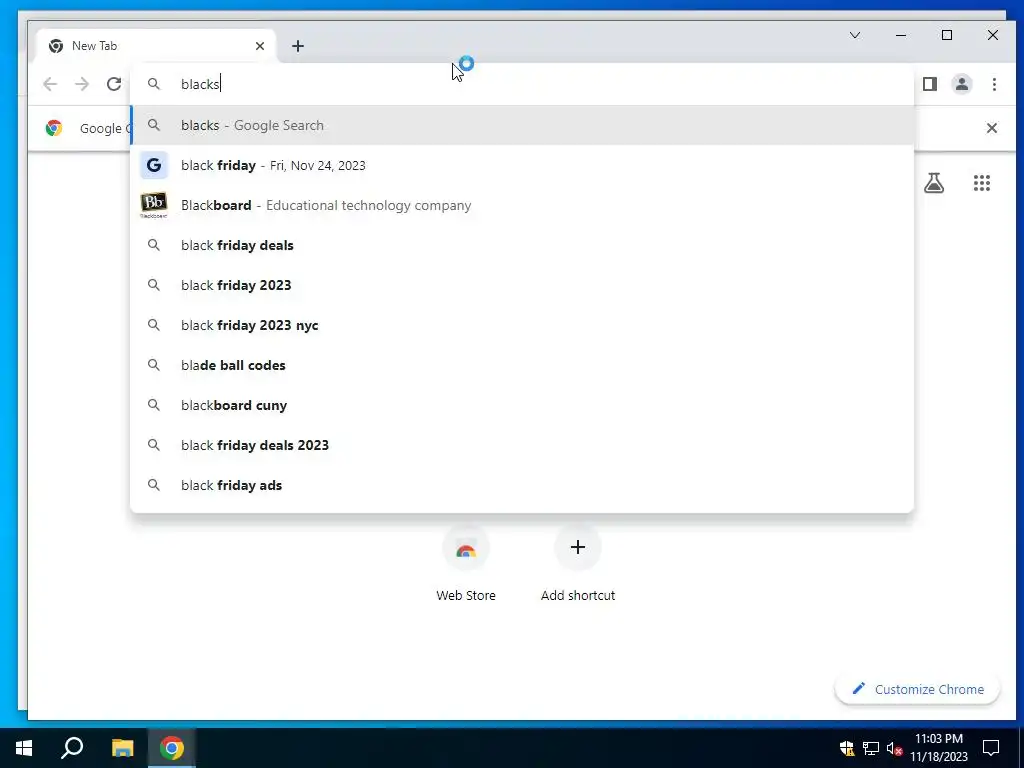Click the muted volume tray icon
This screenshot has height=768, width=1024.
coord(894,748)
